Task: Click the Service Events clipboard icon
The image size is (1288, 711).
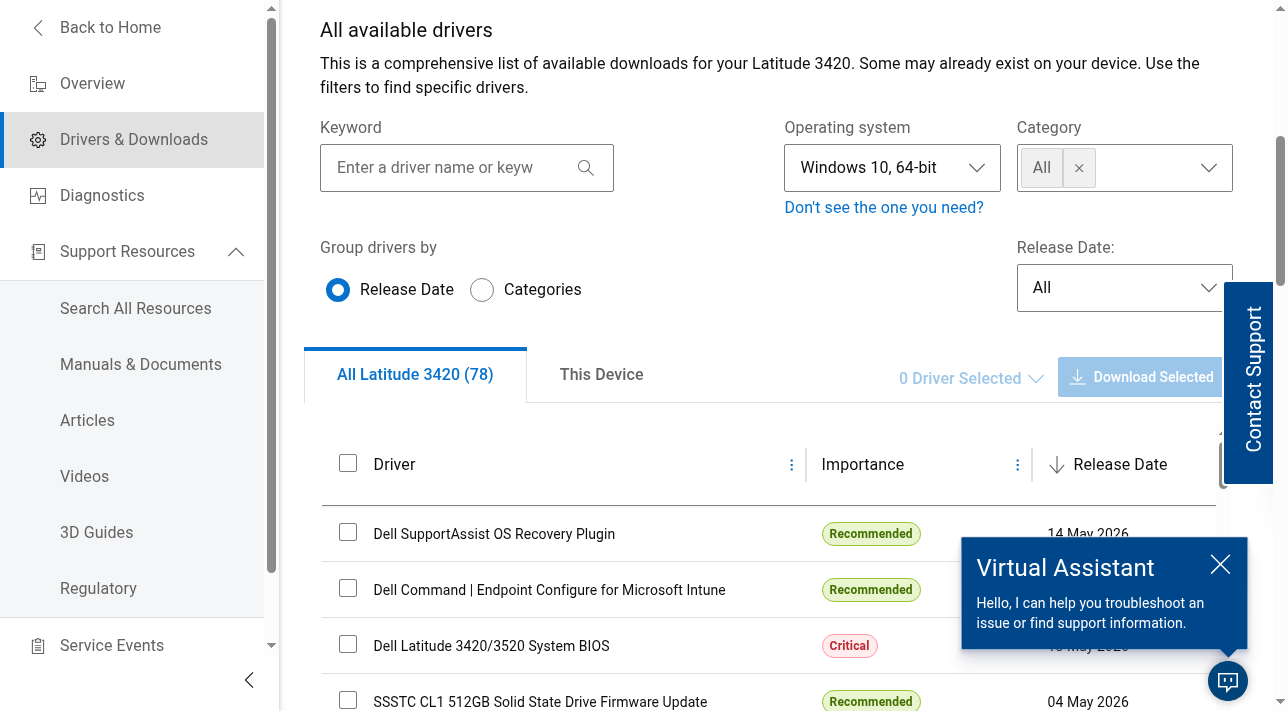Action: (x=38, y=646)
